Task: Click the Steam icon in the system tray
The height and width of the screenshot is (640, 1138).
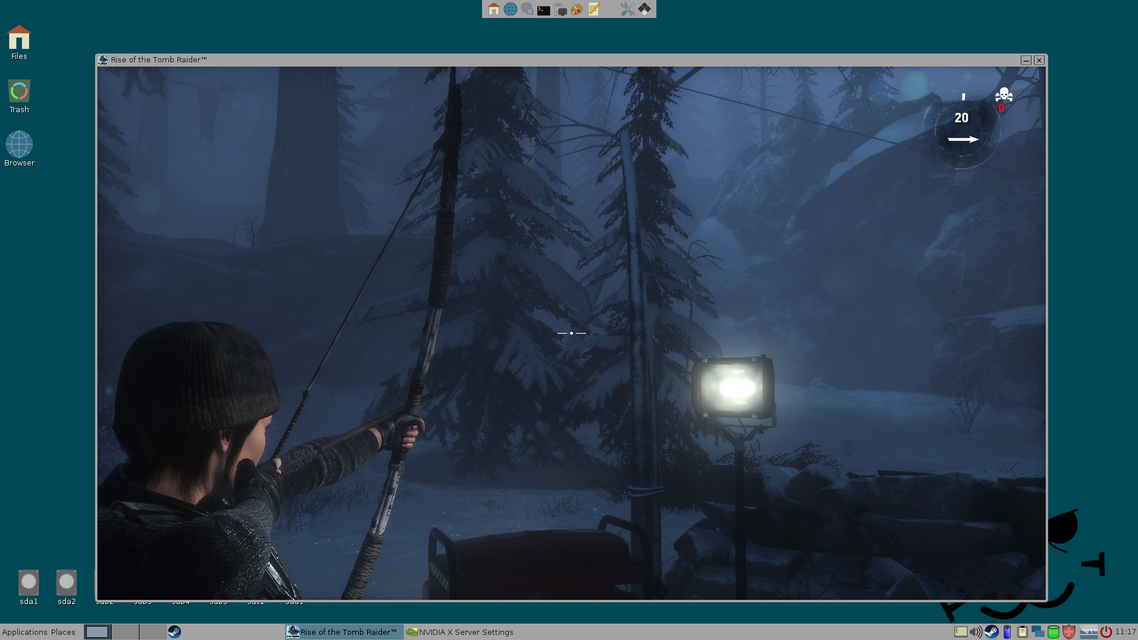Action: tap(991, 632)
